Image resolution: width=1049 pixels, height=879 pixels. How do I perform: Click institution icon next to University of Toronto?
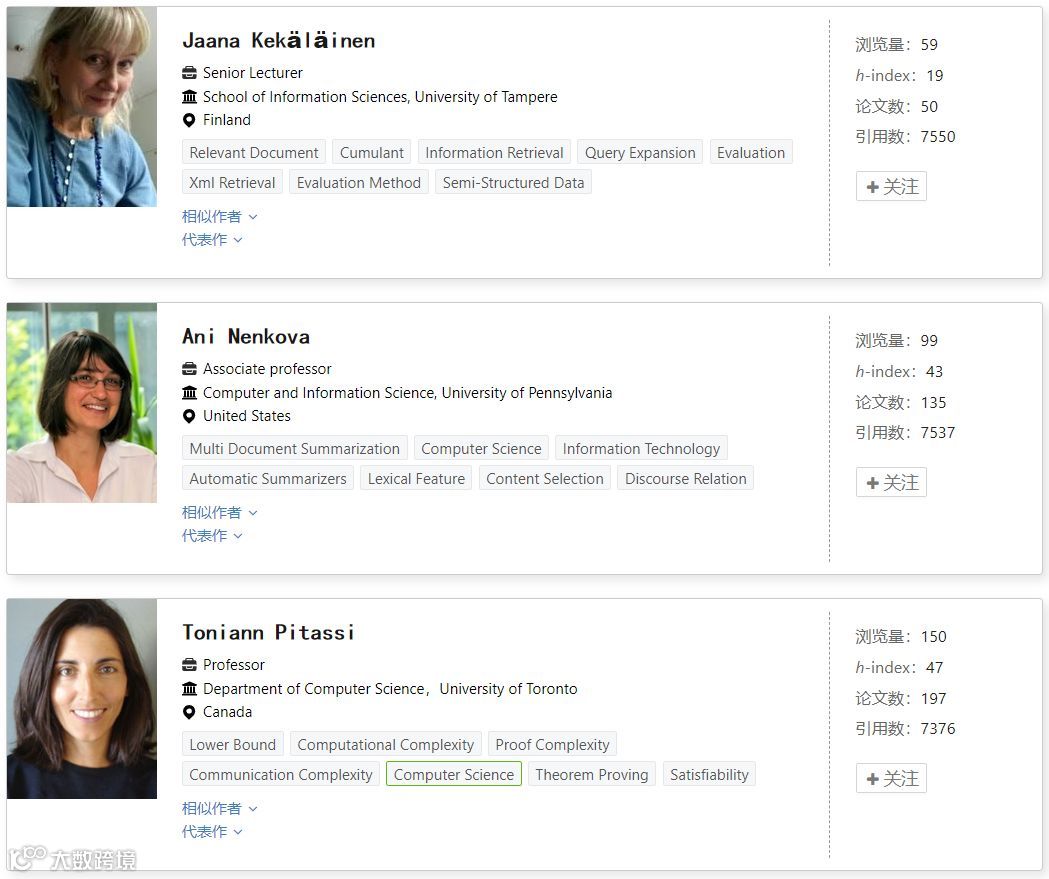point(189,689)
